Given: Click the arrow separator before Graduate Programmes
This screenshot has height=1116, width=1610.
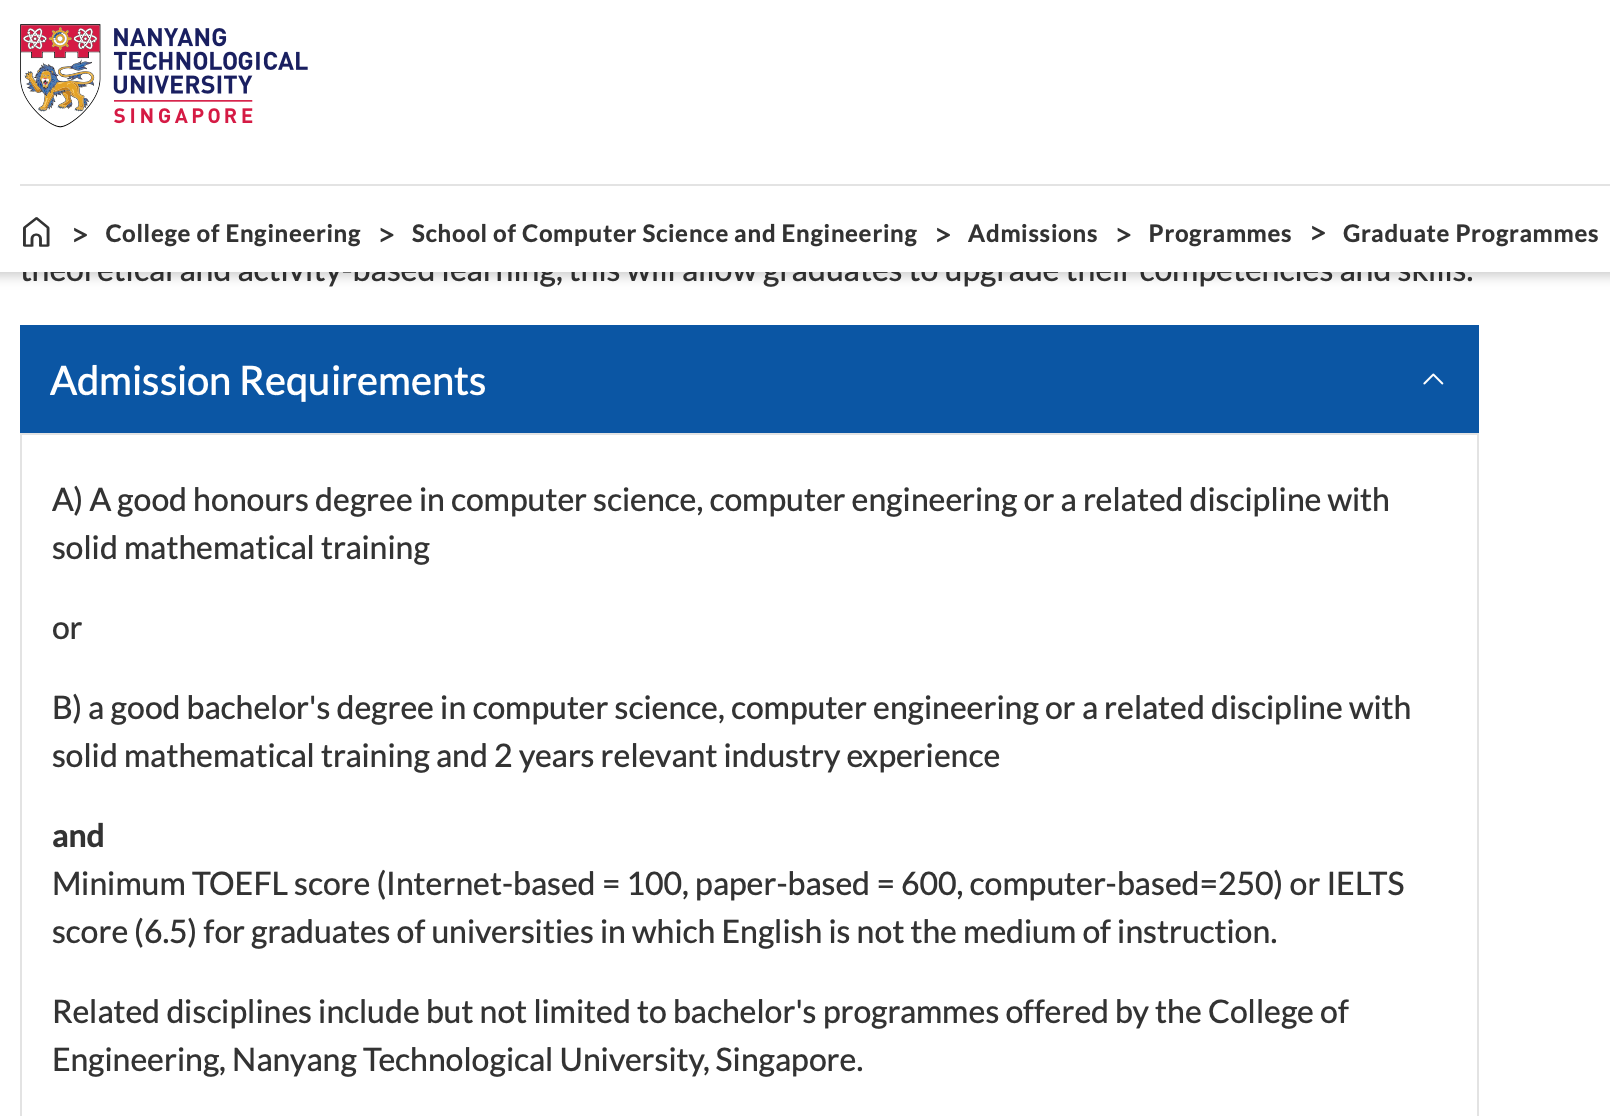Looking at the screenshot, I should (1318, 234).
